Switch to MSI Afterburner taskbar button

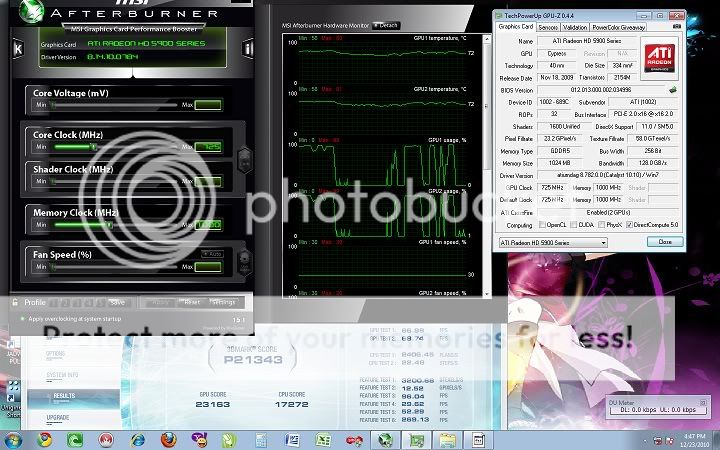[385, 440]
